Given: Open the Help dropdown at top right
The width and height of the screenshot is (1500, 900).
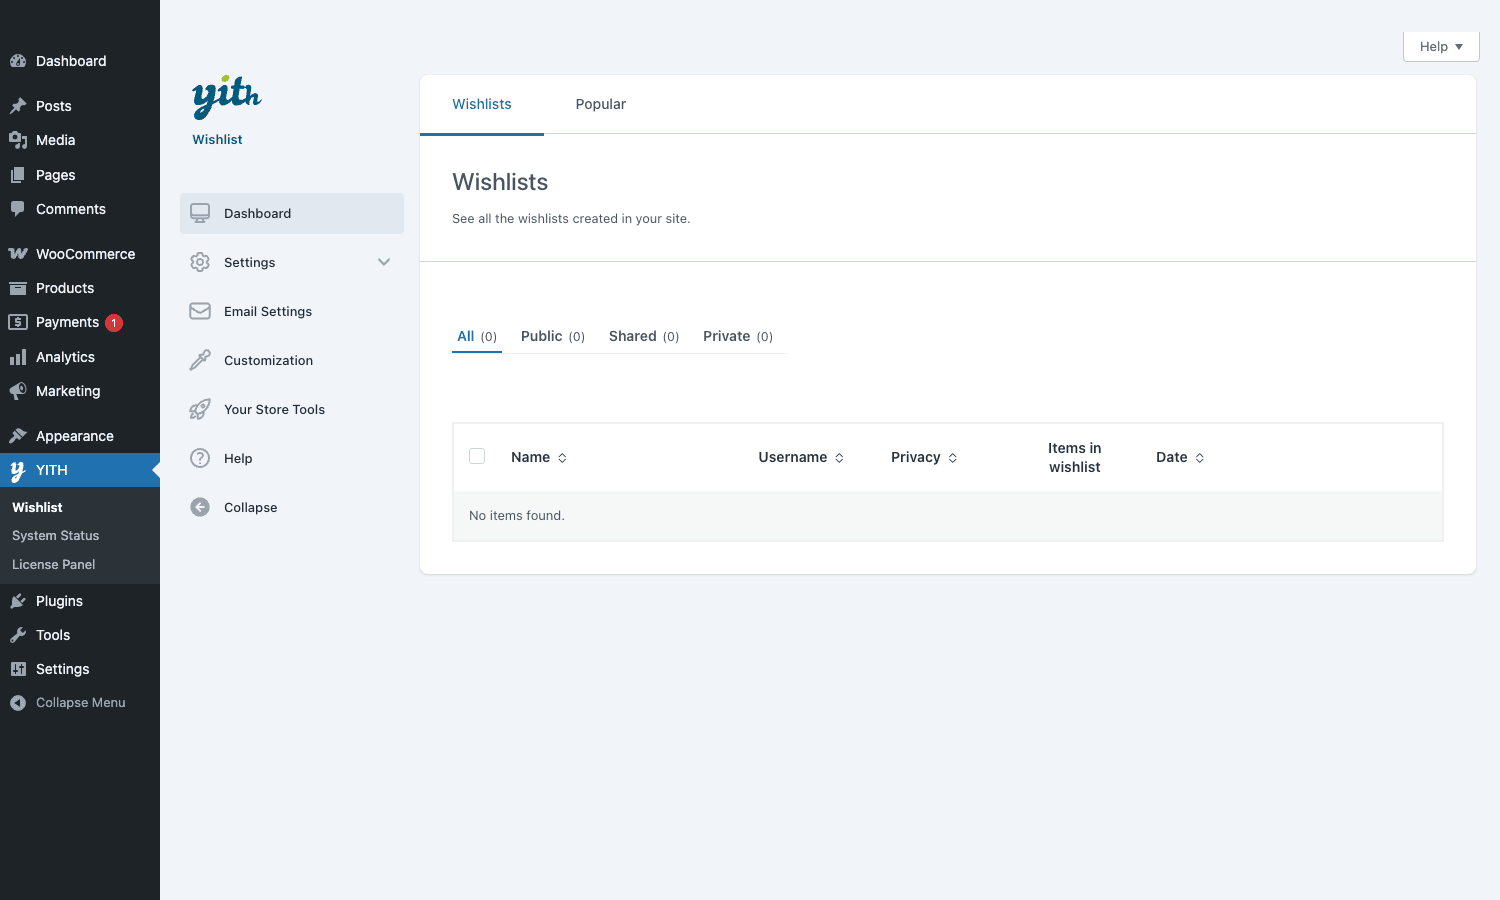Looking at the screenshot, I should [1441, 47].
